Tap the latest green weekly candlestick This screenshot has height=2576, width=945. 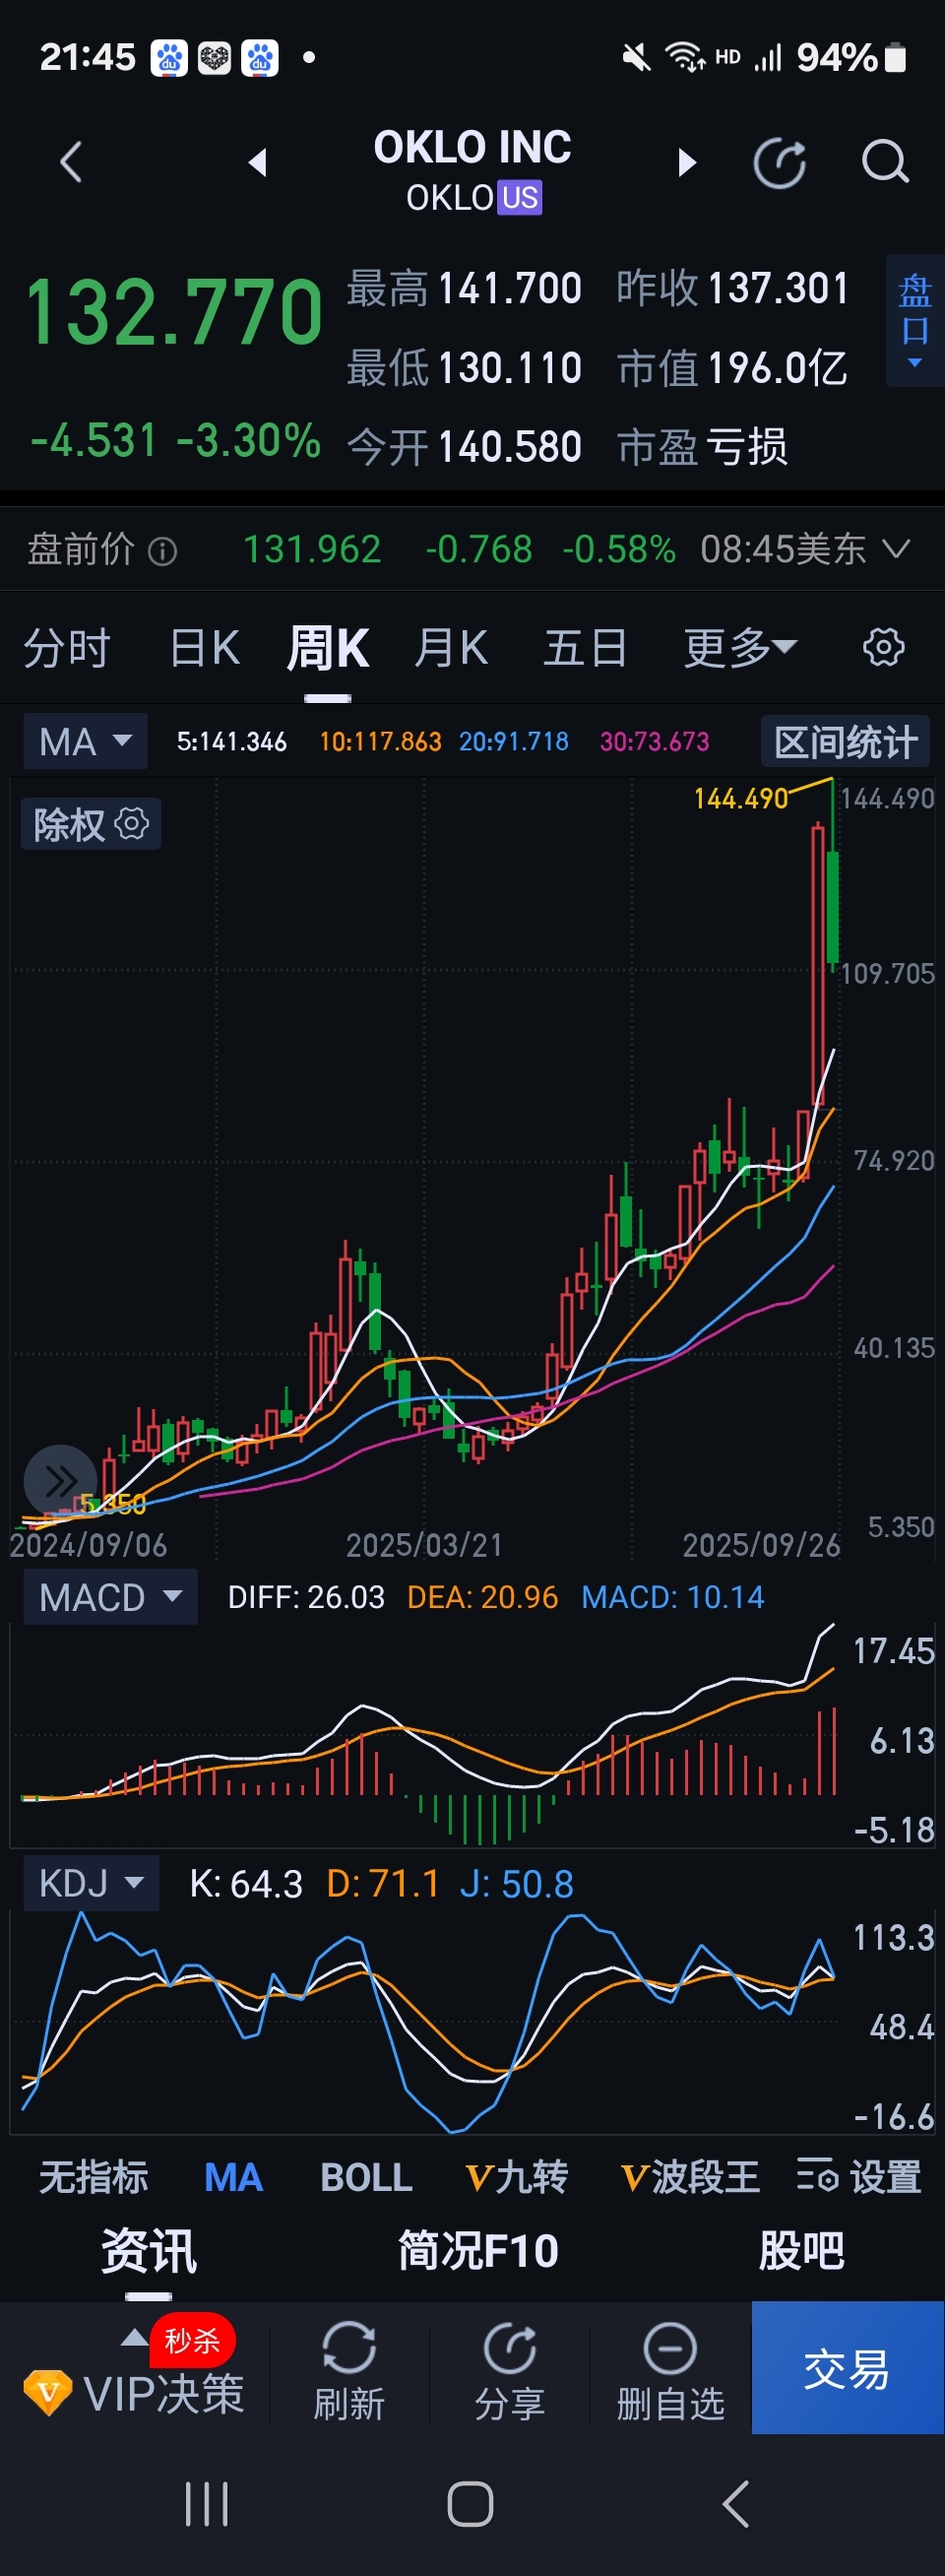tap(832, 908)
